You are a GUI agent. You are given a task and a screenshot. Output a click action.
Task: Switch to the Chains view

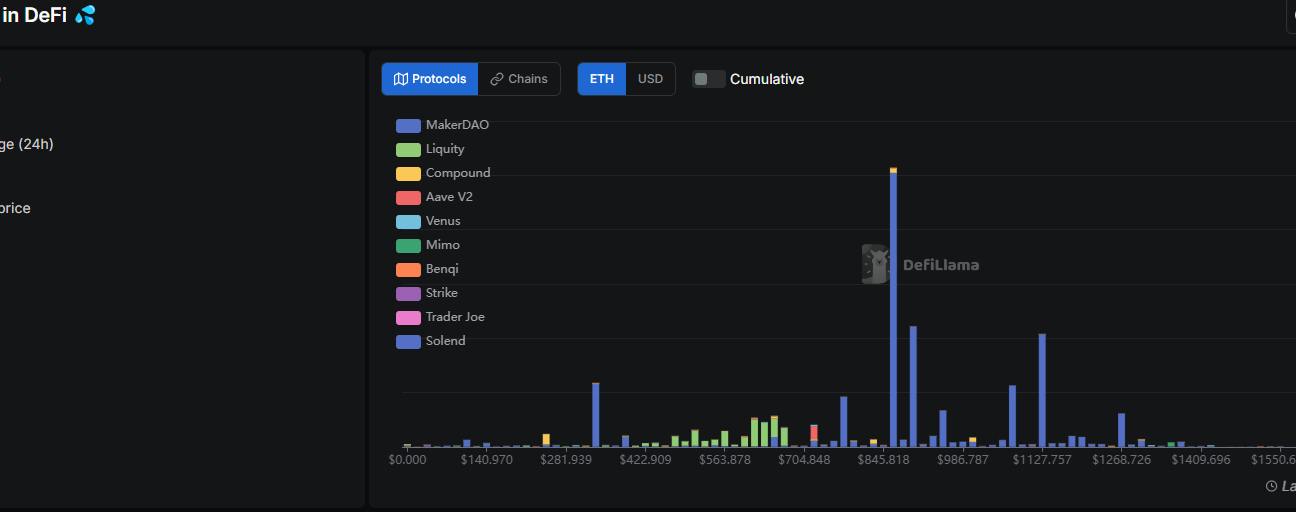tap(519, 79)
